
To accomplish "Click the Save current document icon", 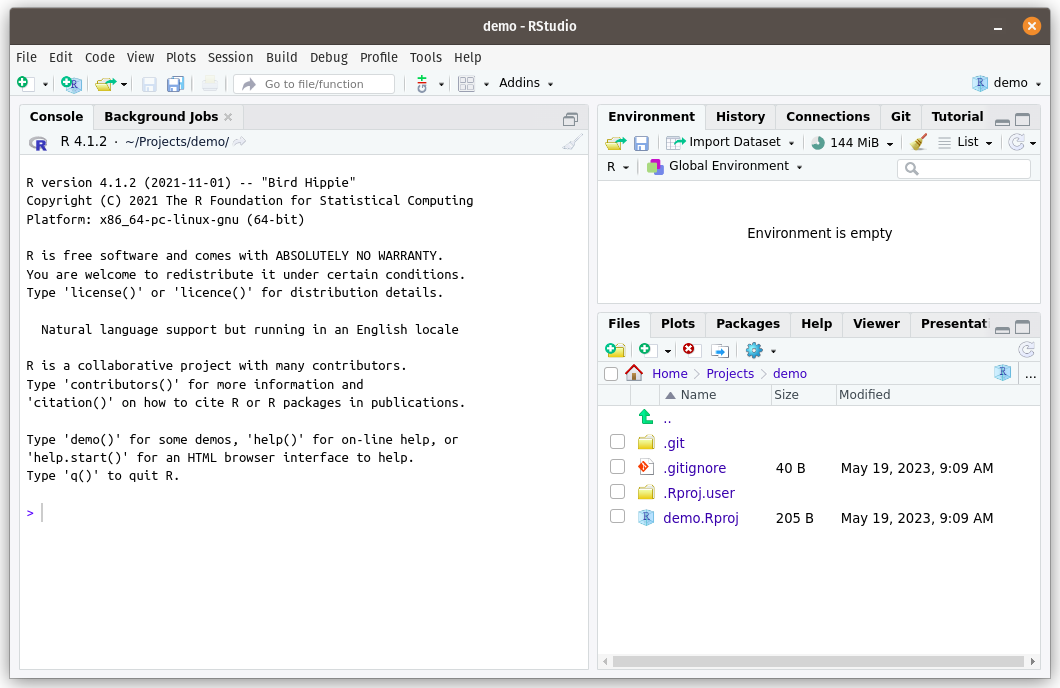I will pyautogui.click(x=149, y=84).
